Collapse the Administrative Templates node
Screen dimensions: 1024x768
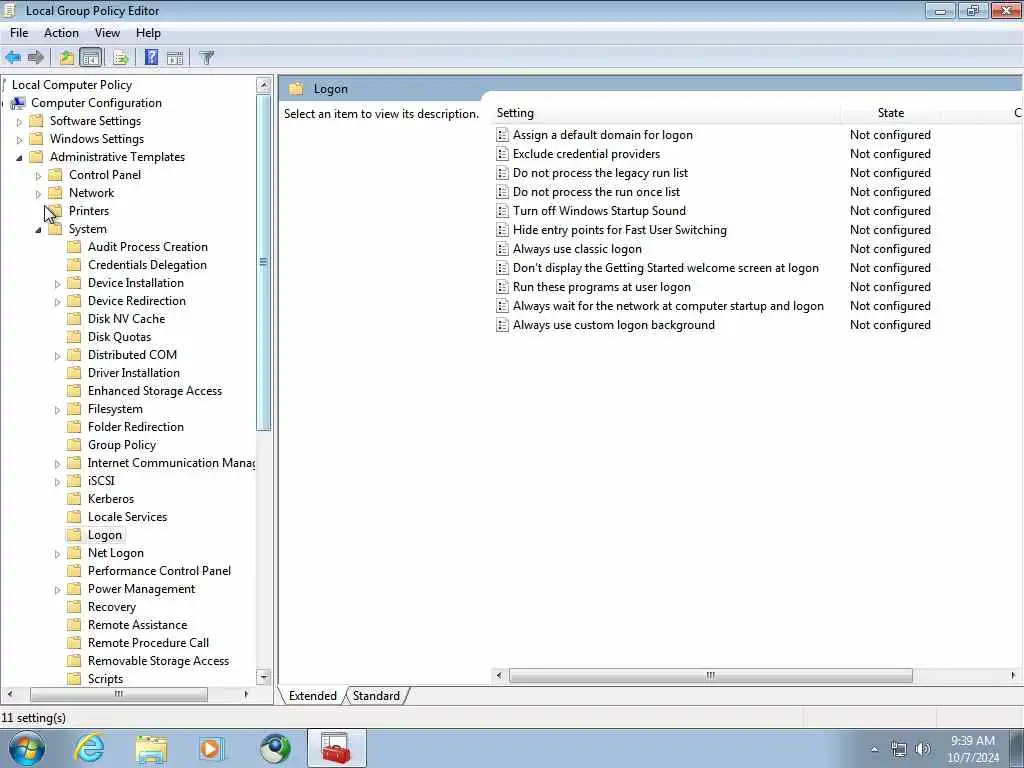[x=19, y=157]
